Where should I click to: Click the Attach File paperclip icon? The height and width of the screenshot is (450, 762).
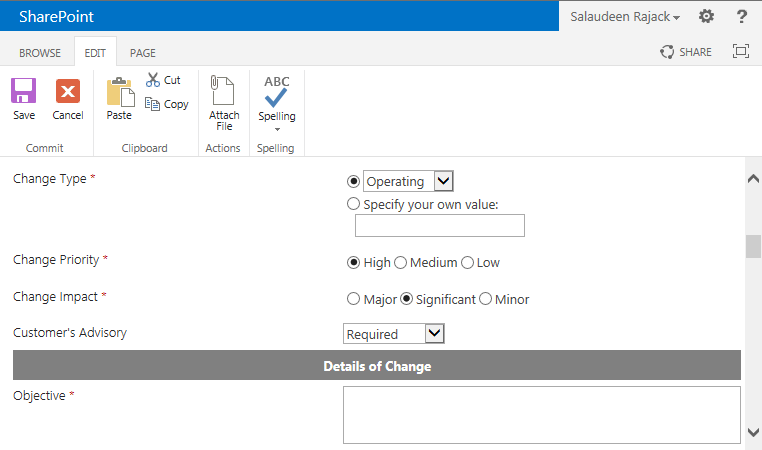[x=223, y=90]
